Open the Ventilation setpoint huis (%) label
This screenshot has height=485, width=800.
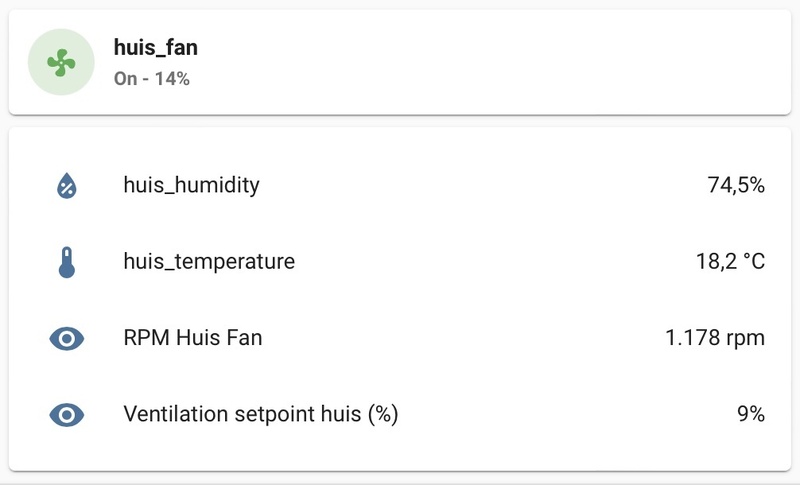point(261,414)
